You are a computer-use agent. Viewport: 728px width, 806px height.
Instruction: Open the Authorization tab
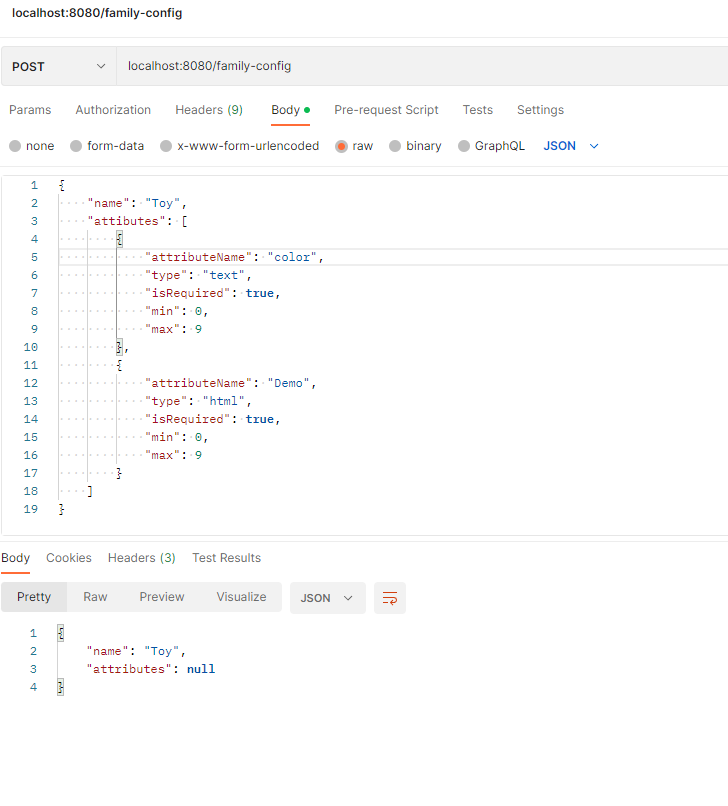click(113, 110)
